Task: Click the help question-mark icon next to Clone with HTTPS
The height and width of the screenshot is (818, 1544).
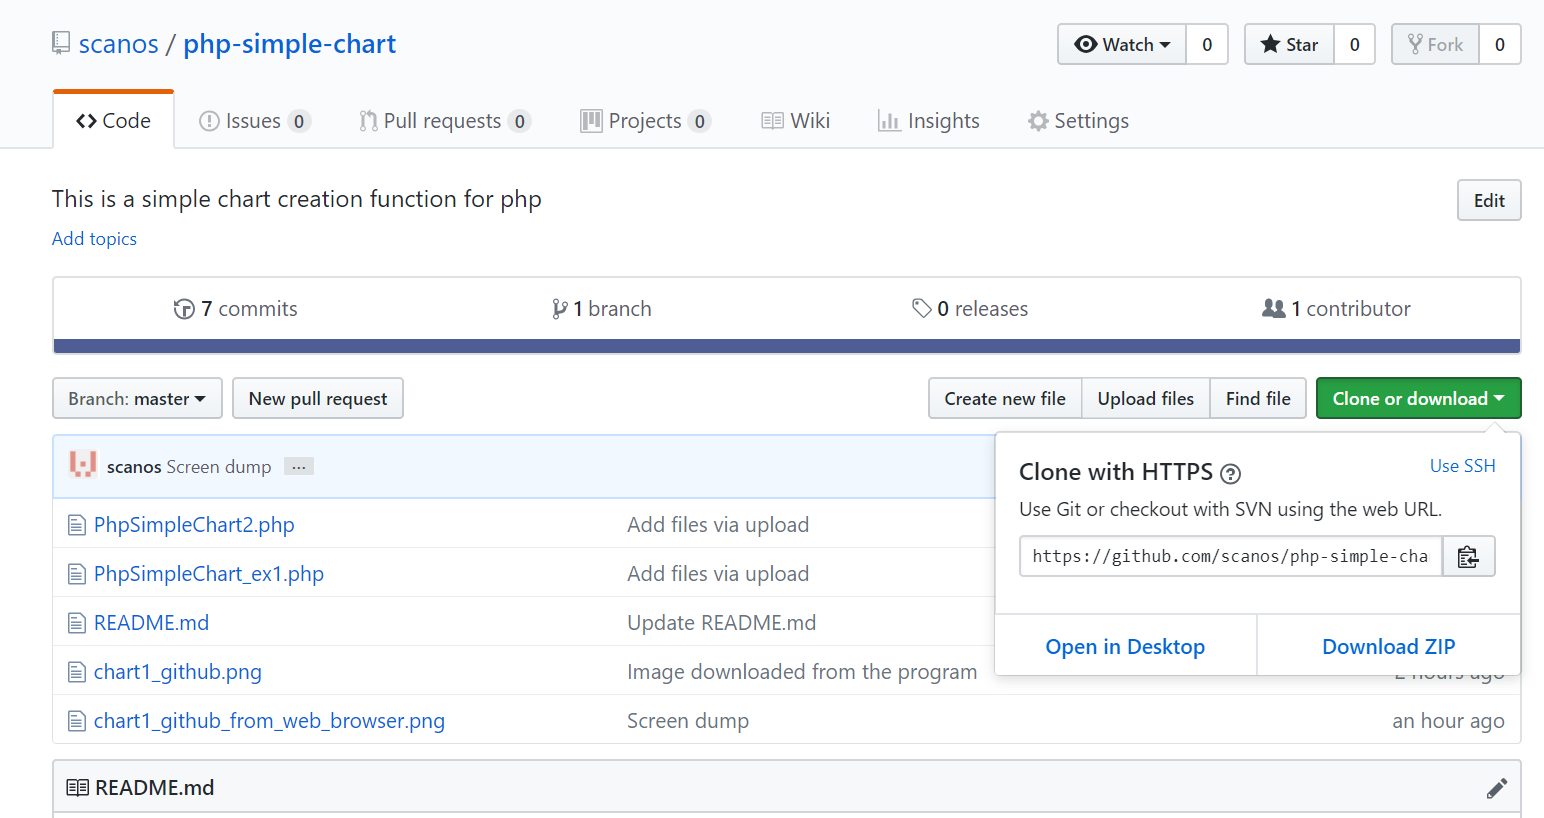Action: pyautogui.click(x=1231, y=474)
